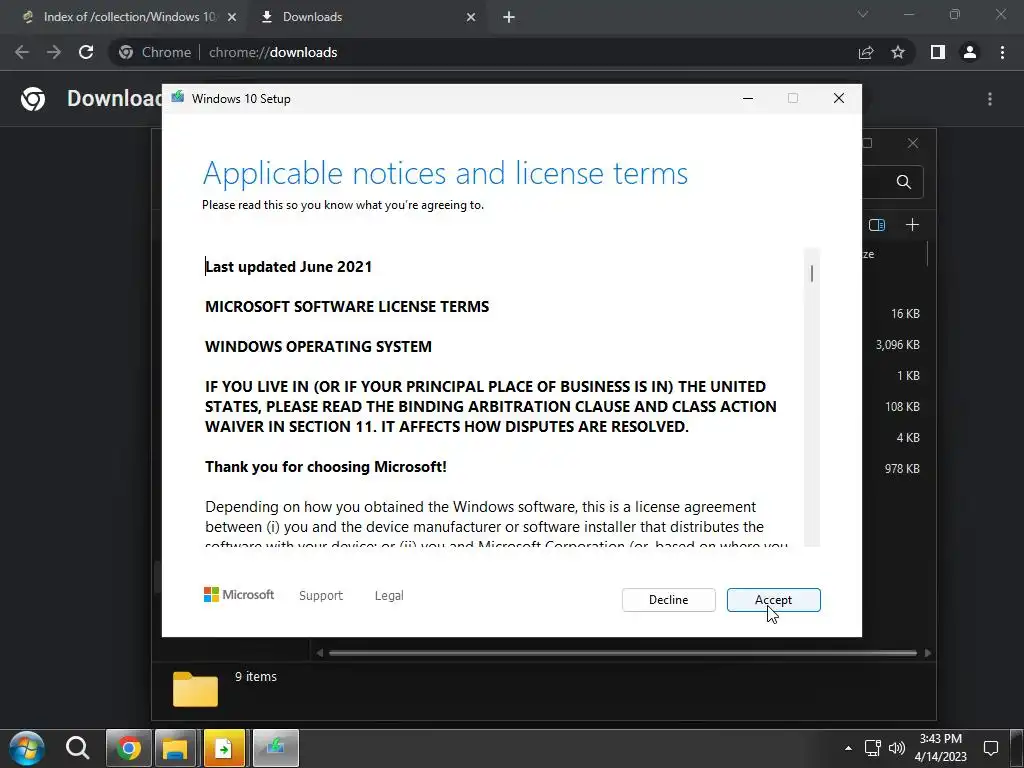
Task: Open Downloads page more actions menu
Action: [x=990, y=99]
